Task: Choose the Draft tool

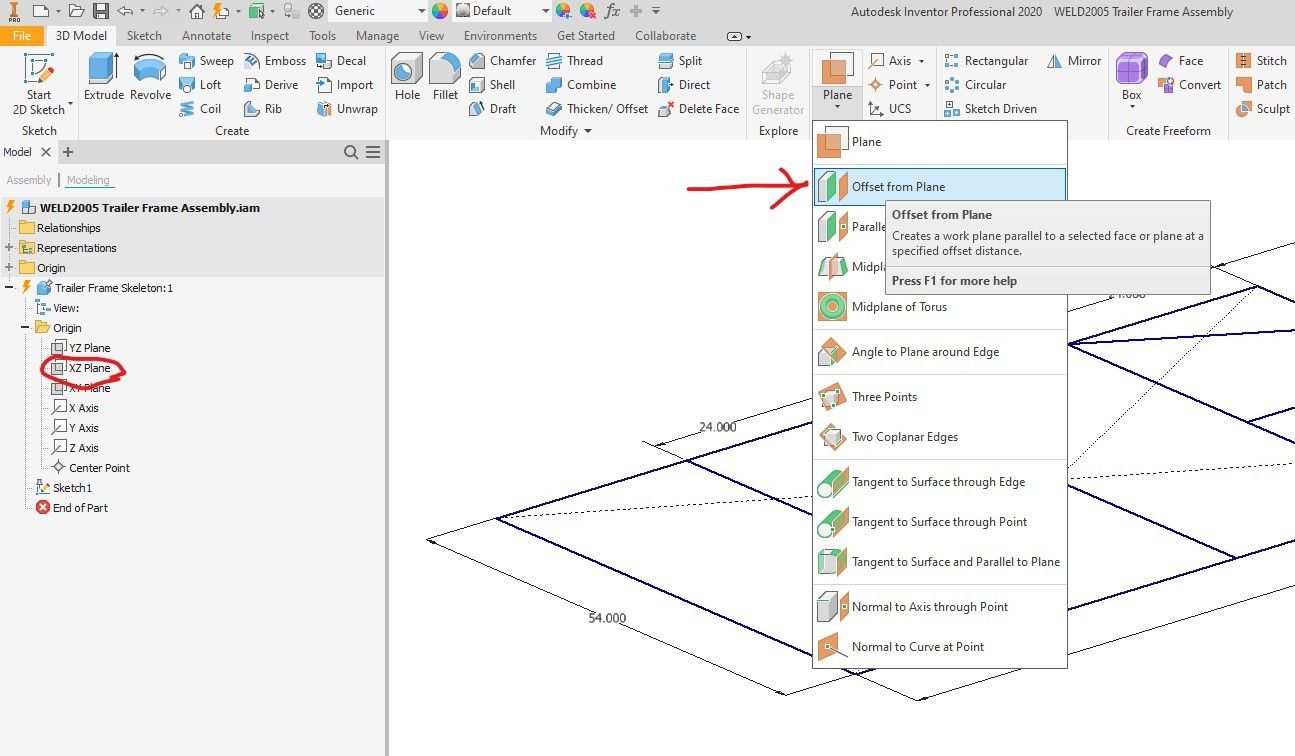Action: click(492, 109)
